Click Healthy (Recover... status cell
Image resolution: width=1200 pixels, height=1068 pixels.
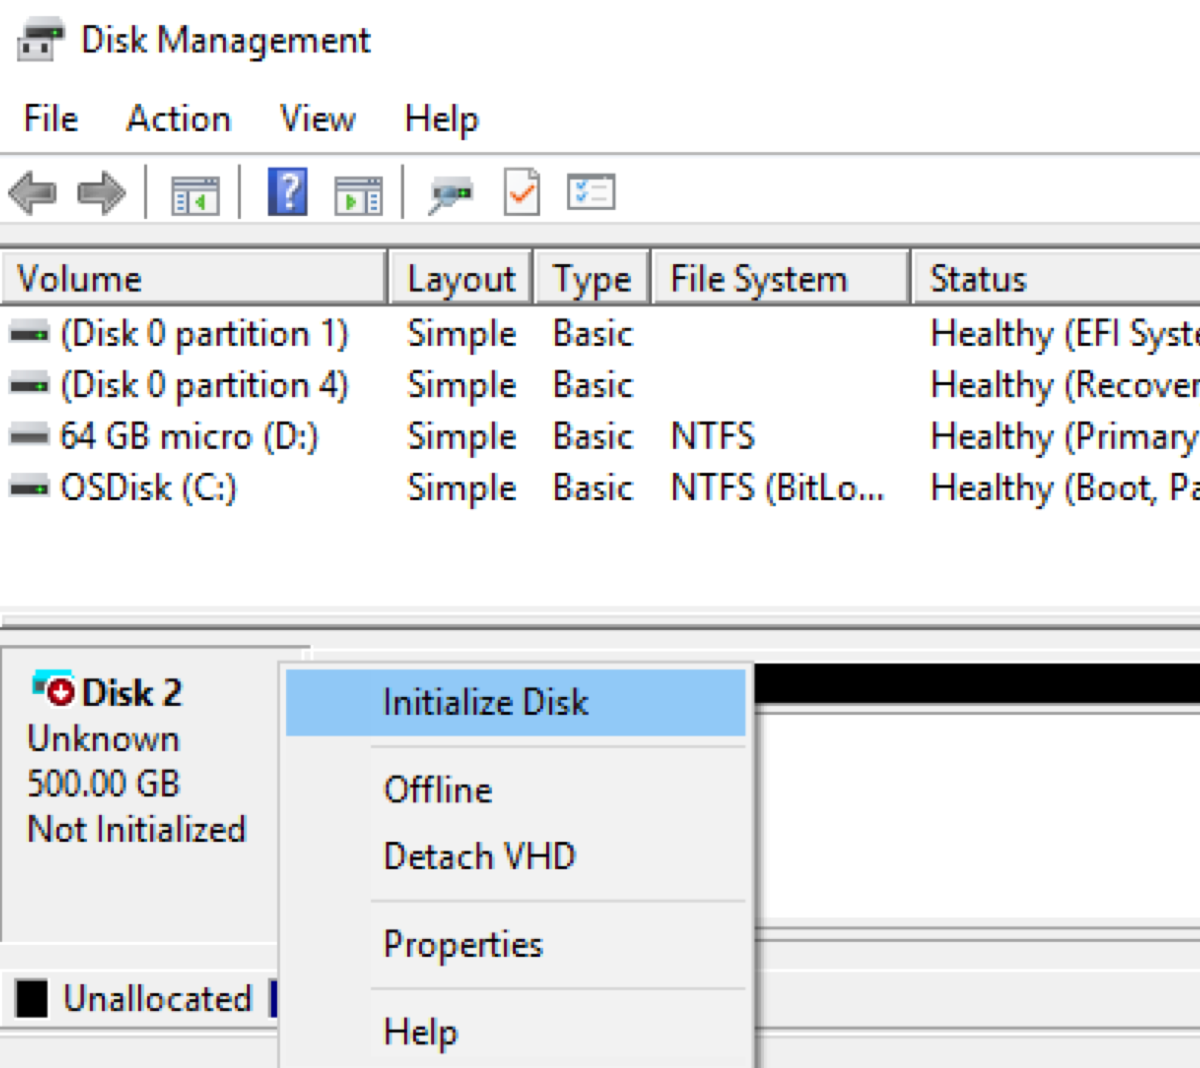tap(1064, 385)
